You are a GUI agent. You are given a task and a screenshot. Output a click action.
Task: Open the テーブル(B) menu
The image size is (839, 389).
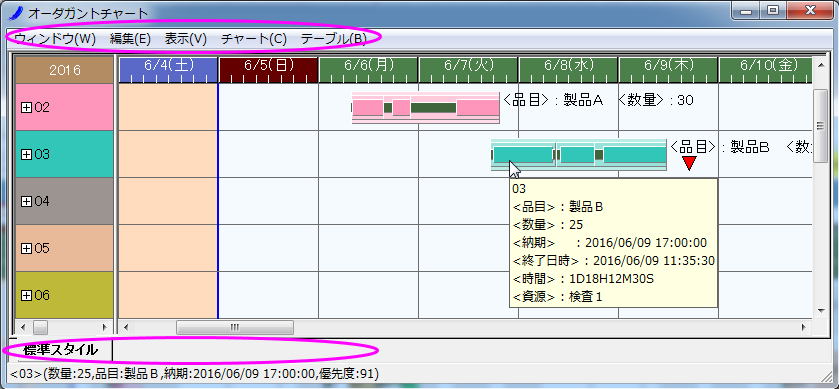coord(333,39)
